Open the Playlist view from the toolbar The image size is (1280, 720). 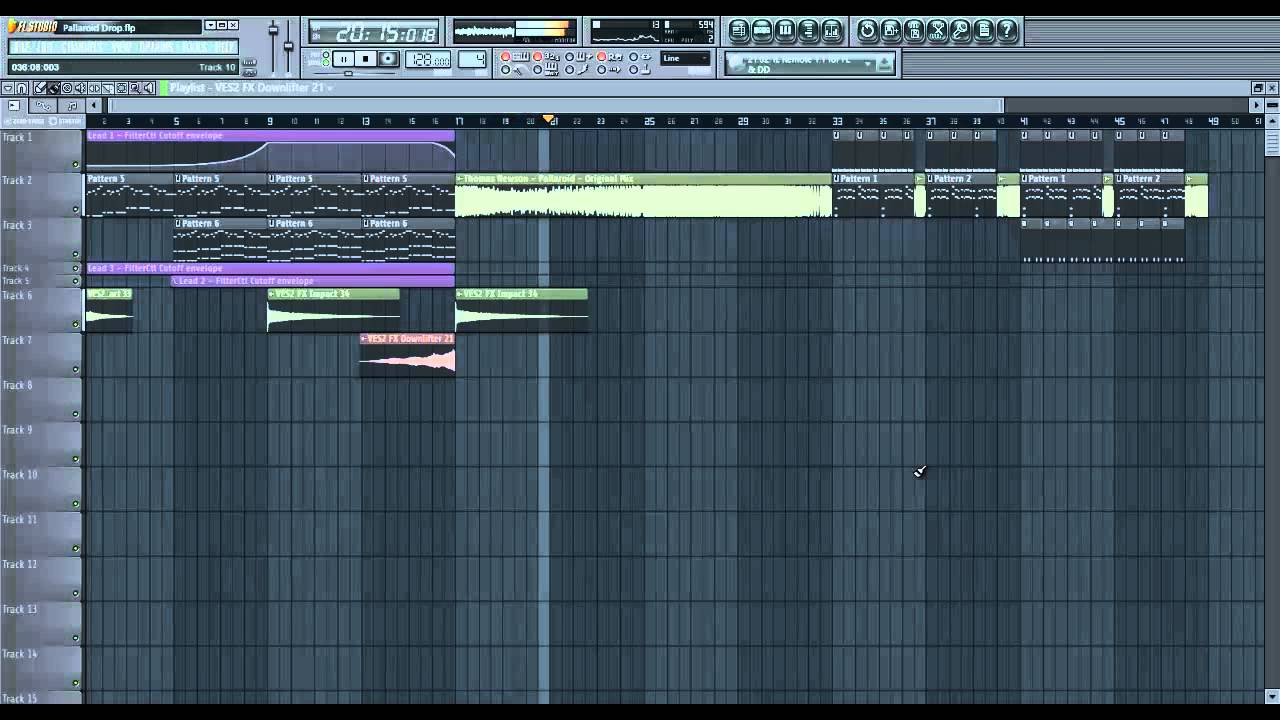point(739,30)
